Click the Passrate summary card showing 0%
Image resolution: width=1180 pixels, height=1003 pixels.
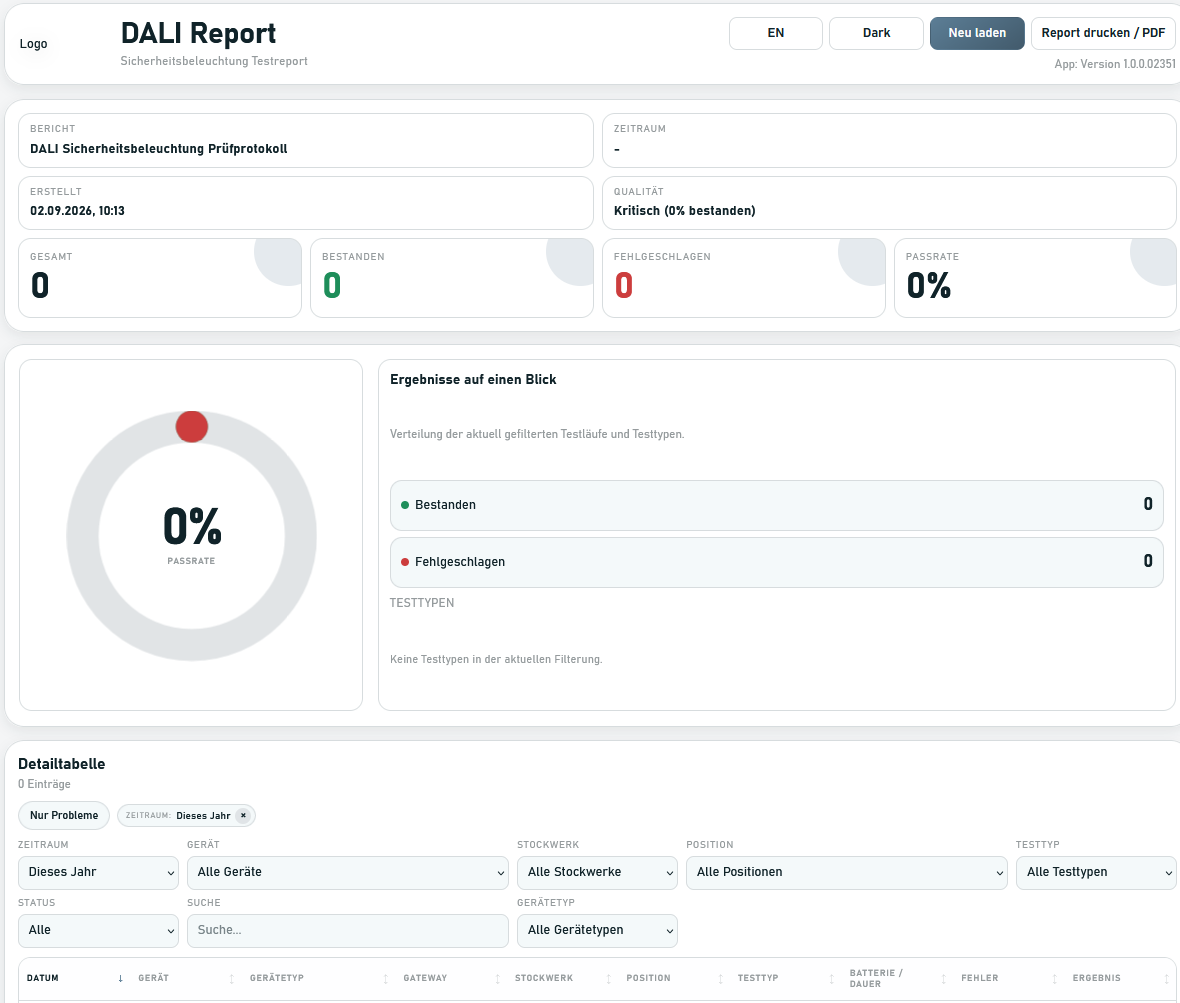pyautogui.click(x=1035, y=278)
